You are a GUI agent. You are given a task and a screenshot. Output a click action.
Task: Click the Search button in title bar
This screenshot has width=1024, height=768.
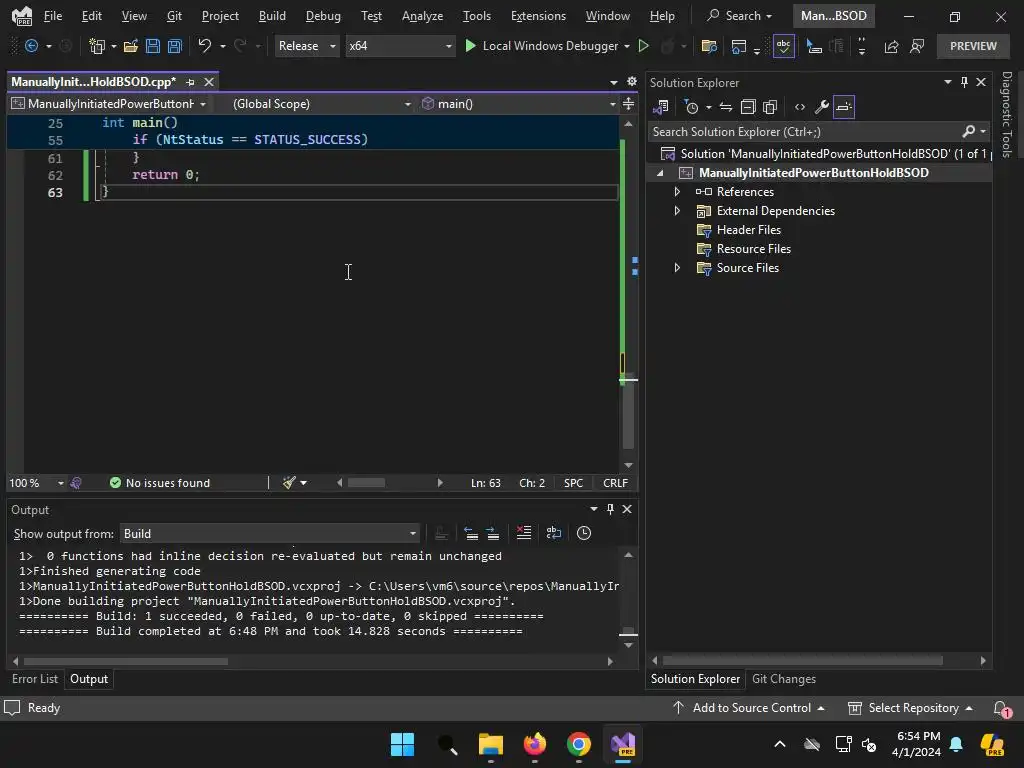tap(739, 16)
